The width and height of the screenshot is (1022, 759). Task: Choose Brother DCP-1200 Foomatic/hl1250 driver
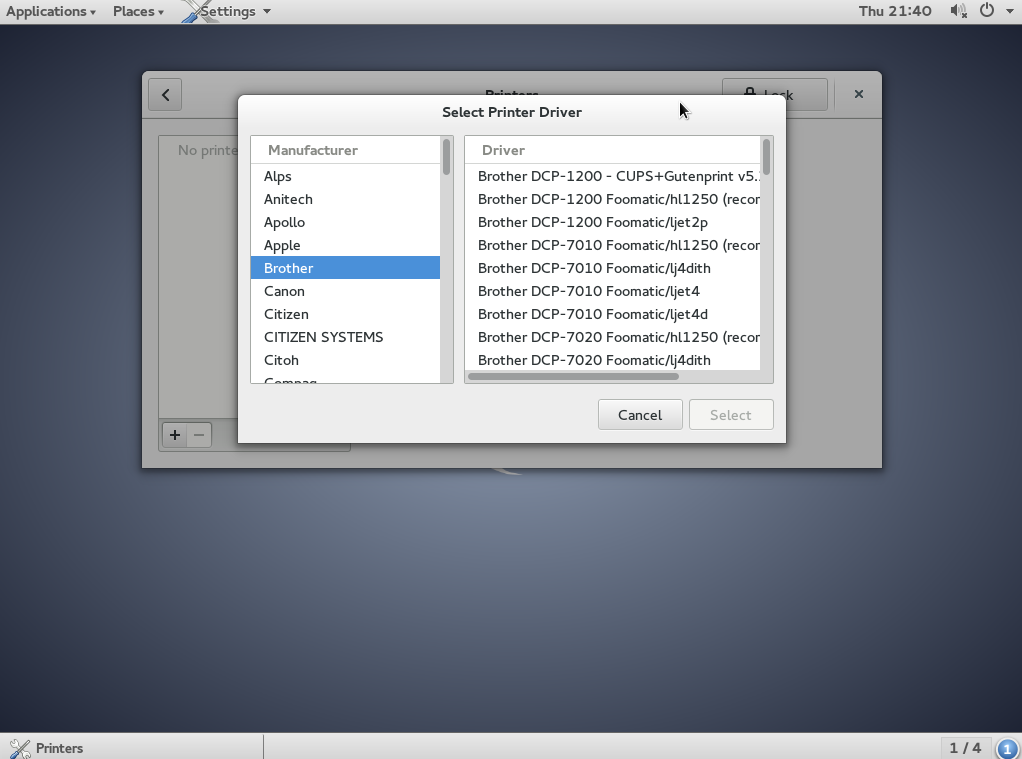click(x=612, y=199)
